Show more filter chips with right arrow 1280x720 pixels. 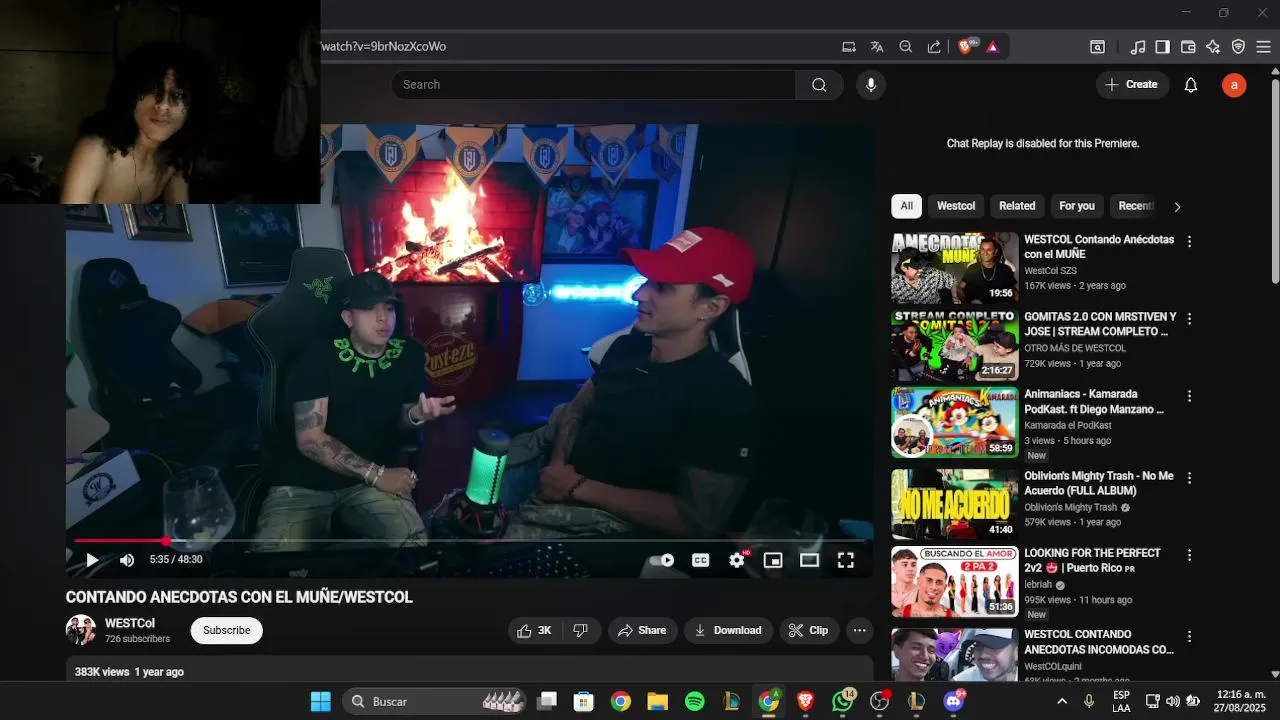point(1177,207)
